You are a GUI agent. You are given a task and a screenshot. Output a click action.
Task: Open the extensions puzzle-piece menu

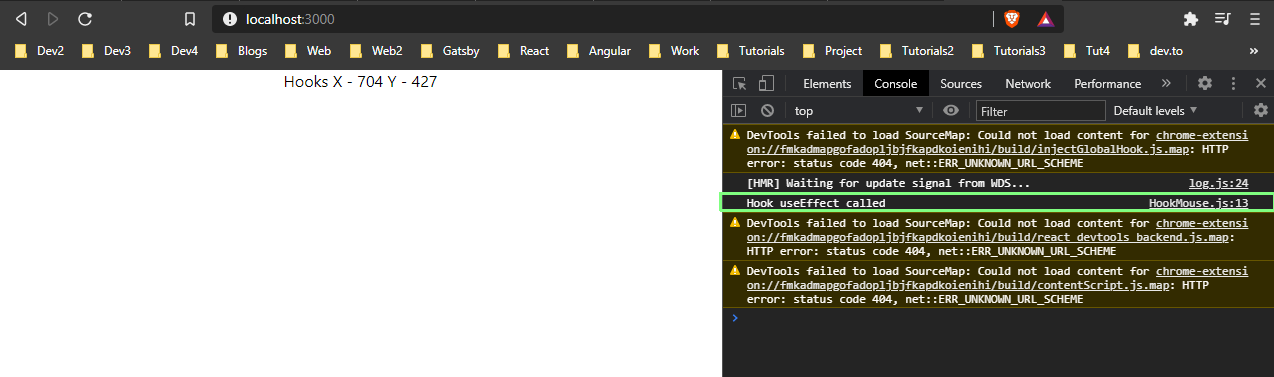(x=1190, y=19)
